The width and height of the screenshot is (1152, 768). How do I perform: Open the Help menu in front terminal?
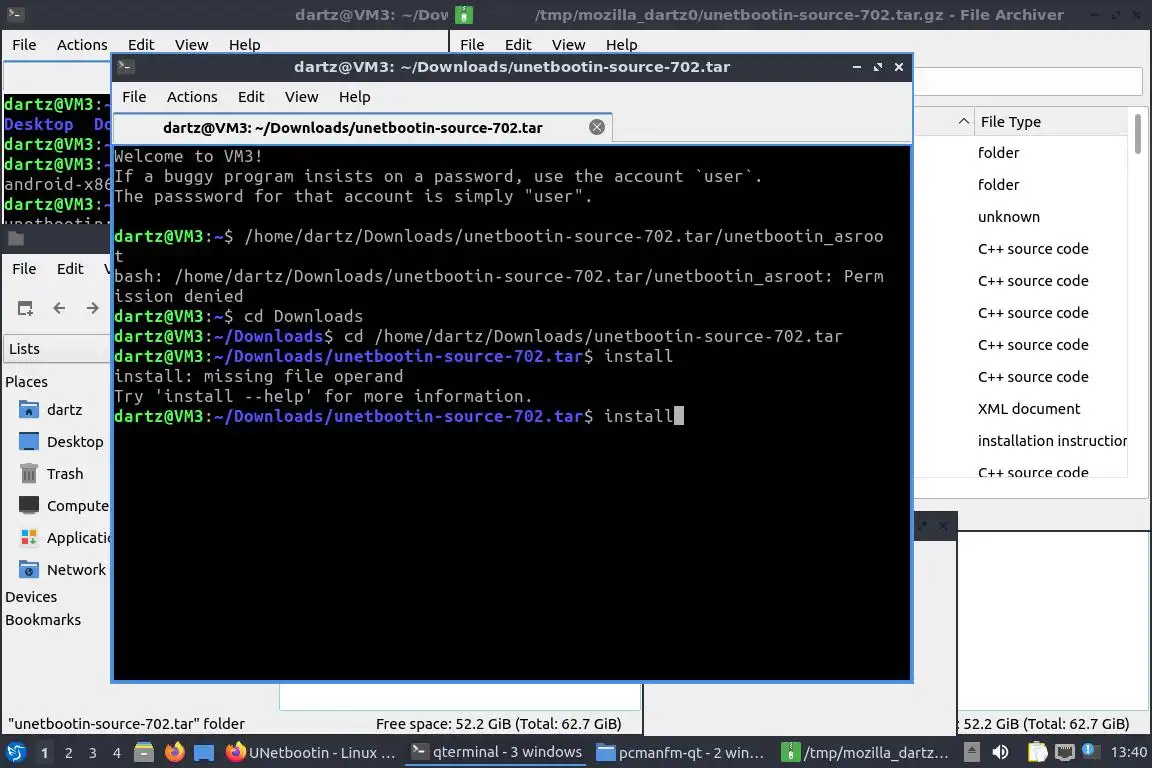pos(354,97)
